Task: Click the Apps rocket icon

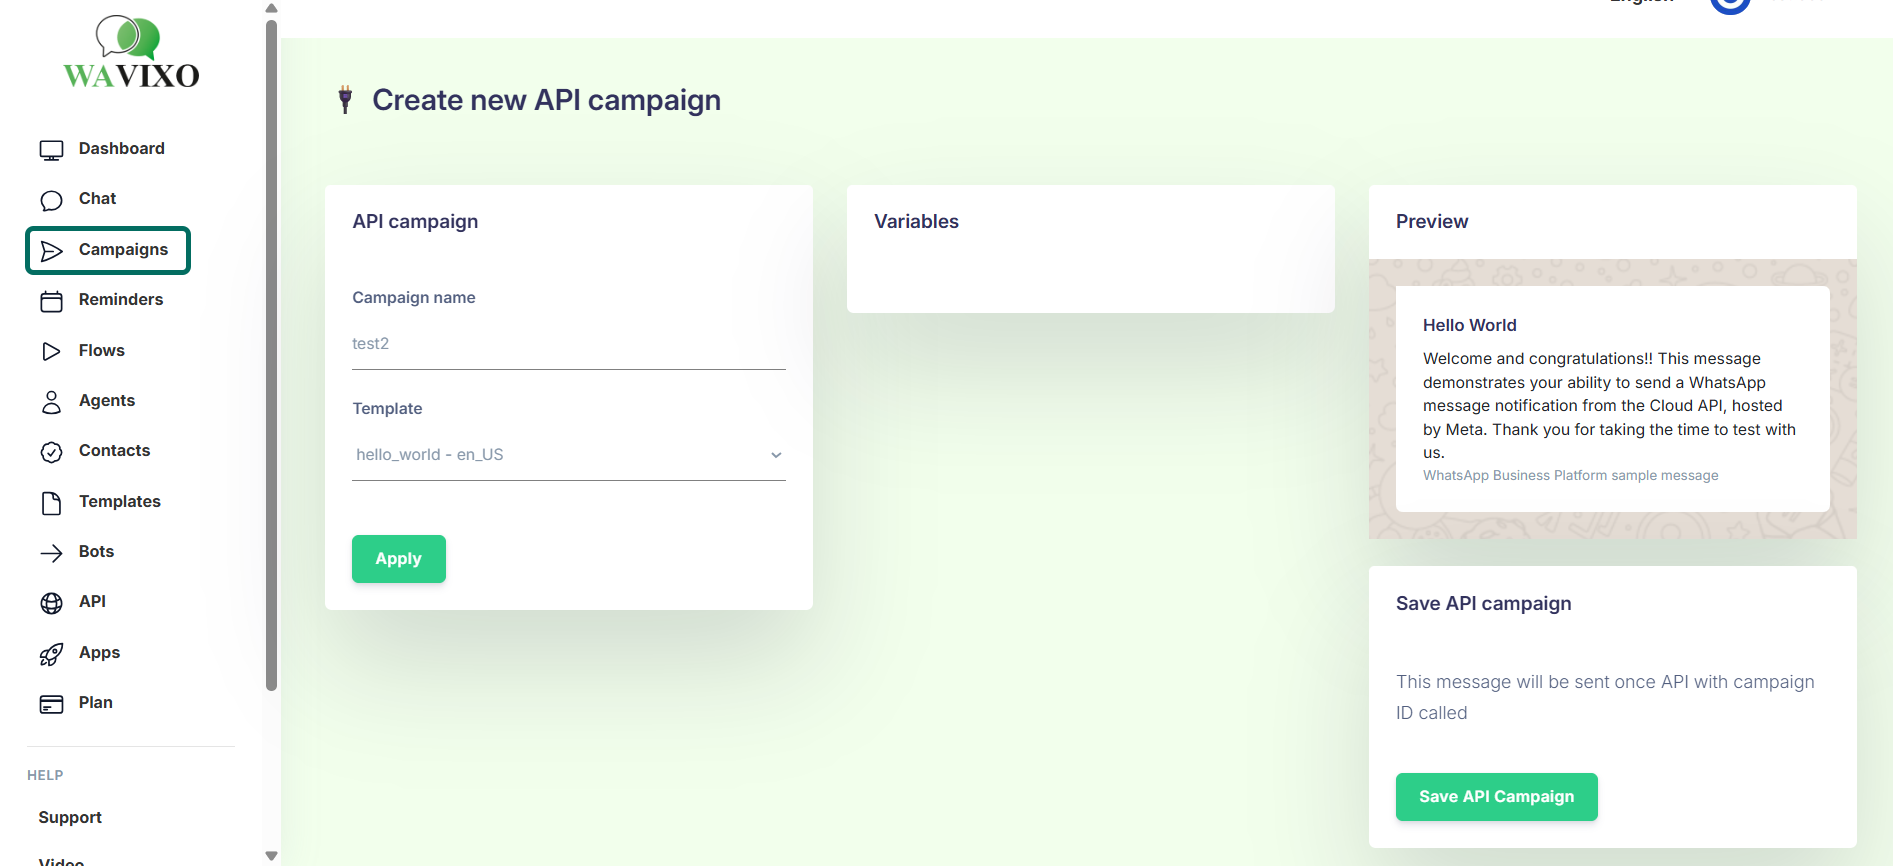Action: point(51,654)
